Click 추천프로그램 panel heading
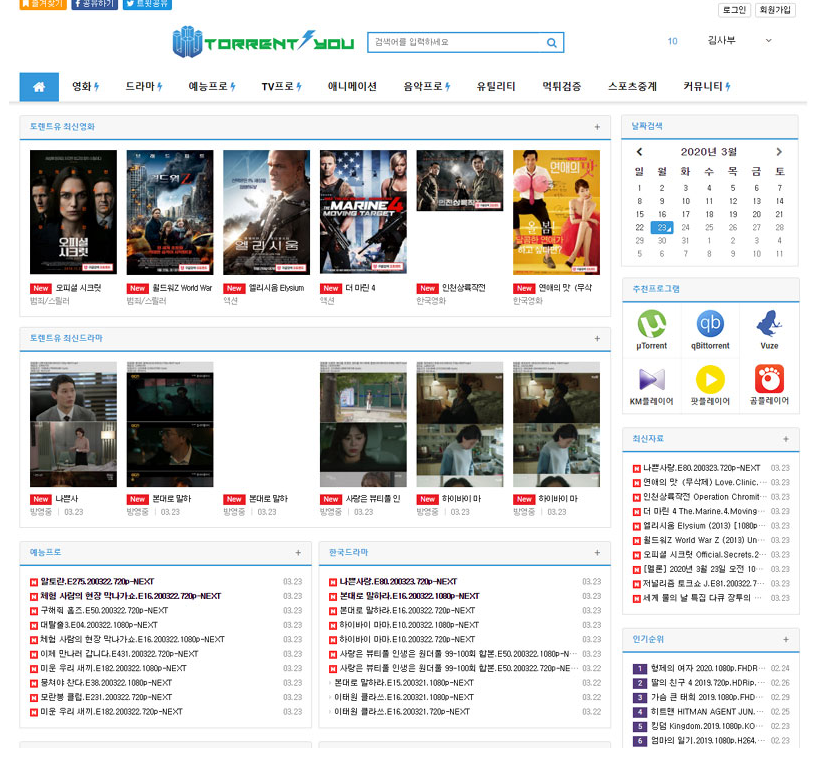813x770 pixels. tap(655, 289)
